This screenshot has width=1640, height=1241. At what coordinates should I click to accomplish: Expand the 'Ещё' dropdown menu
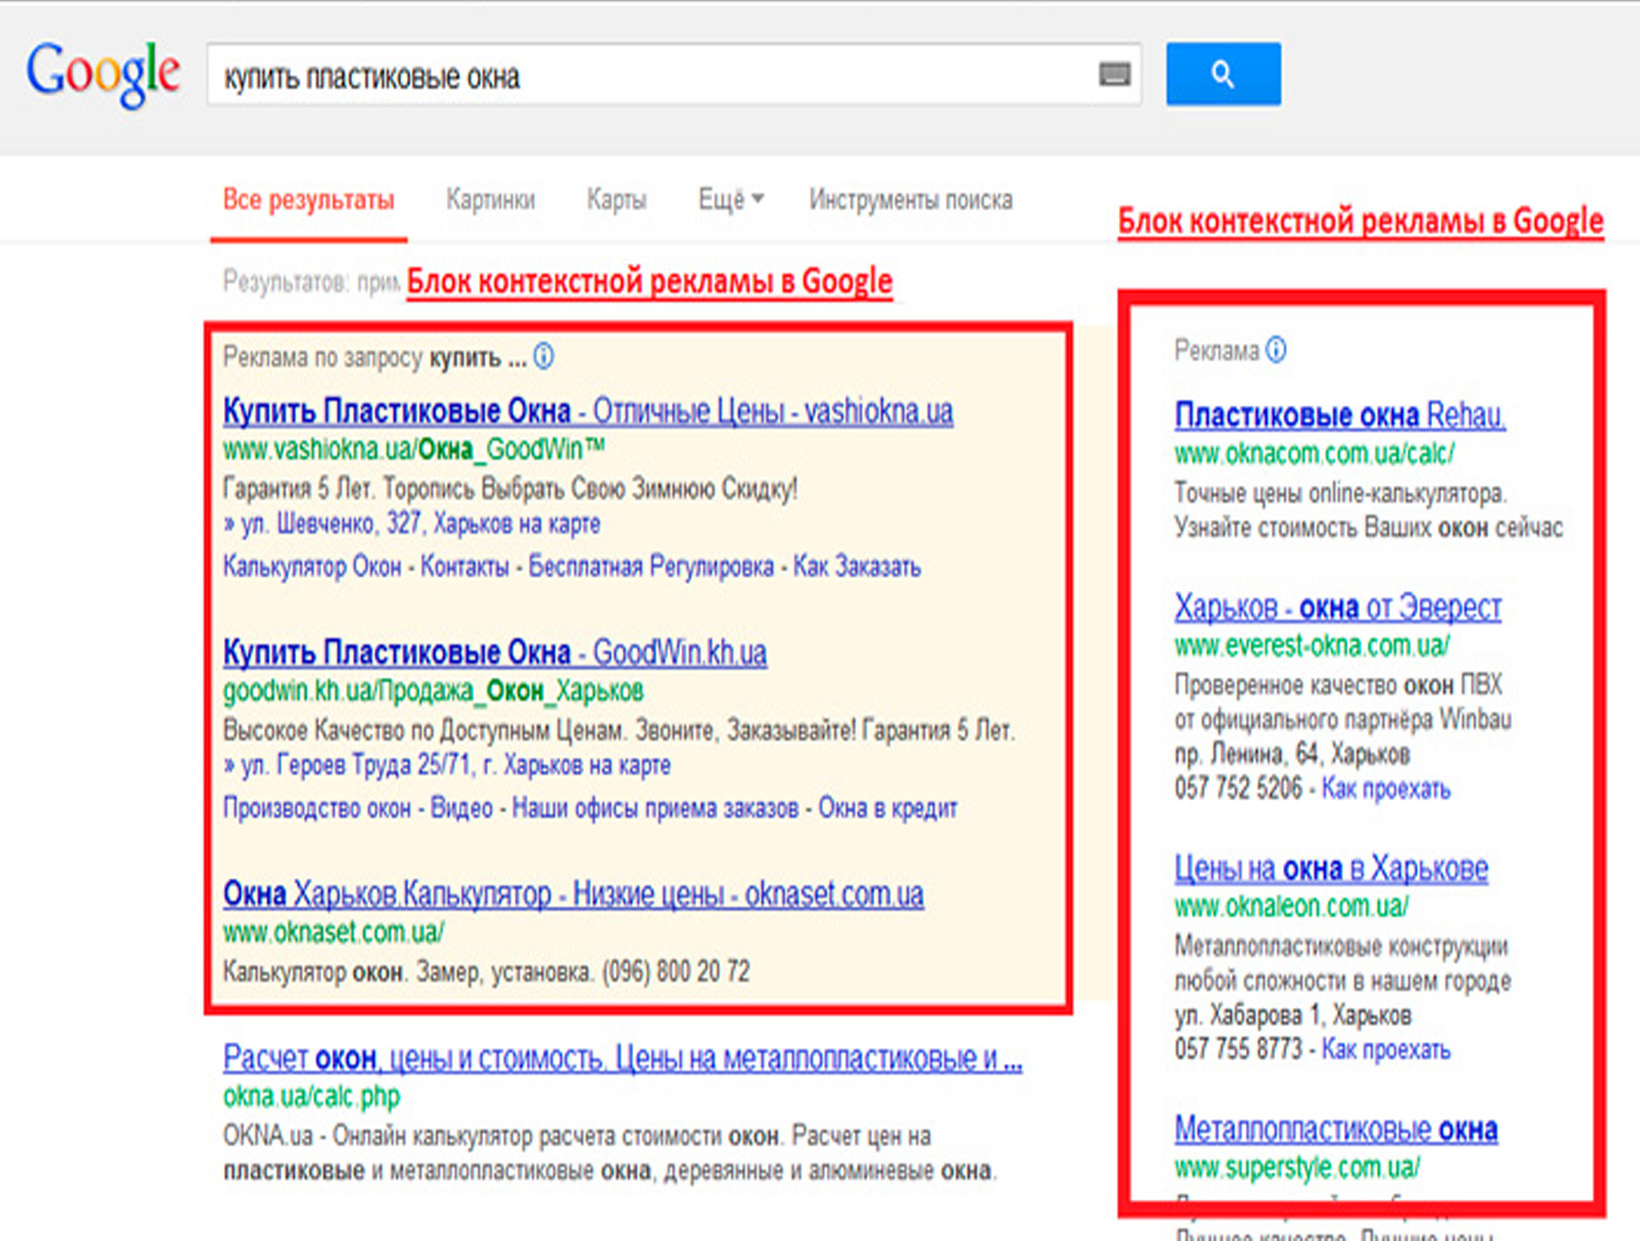(730, 200)
